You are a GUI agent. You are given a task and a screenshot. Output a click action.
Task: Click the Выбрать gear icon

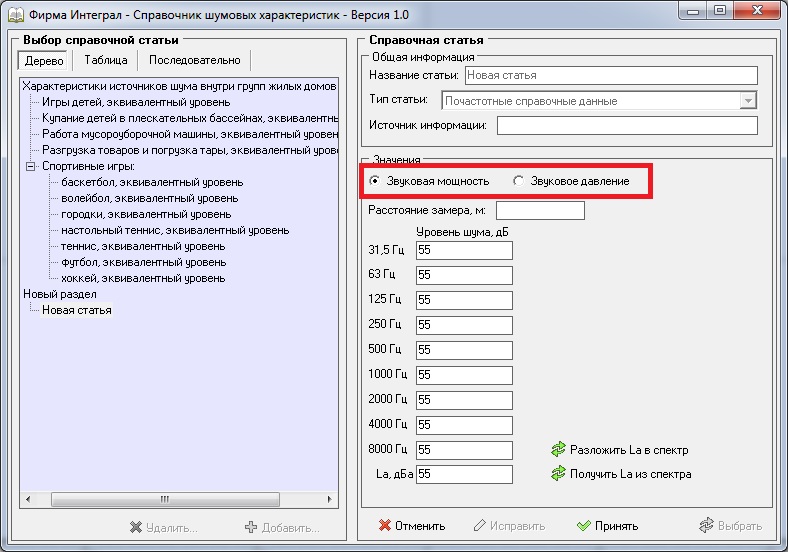[707, 526]
